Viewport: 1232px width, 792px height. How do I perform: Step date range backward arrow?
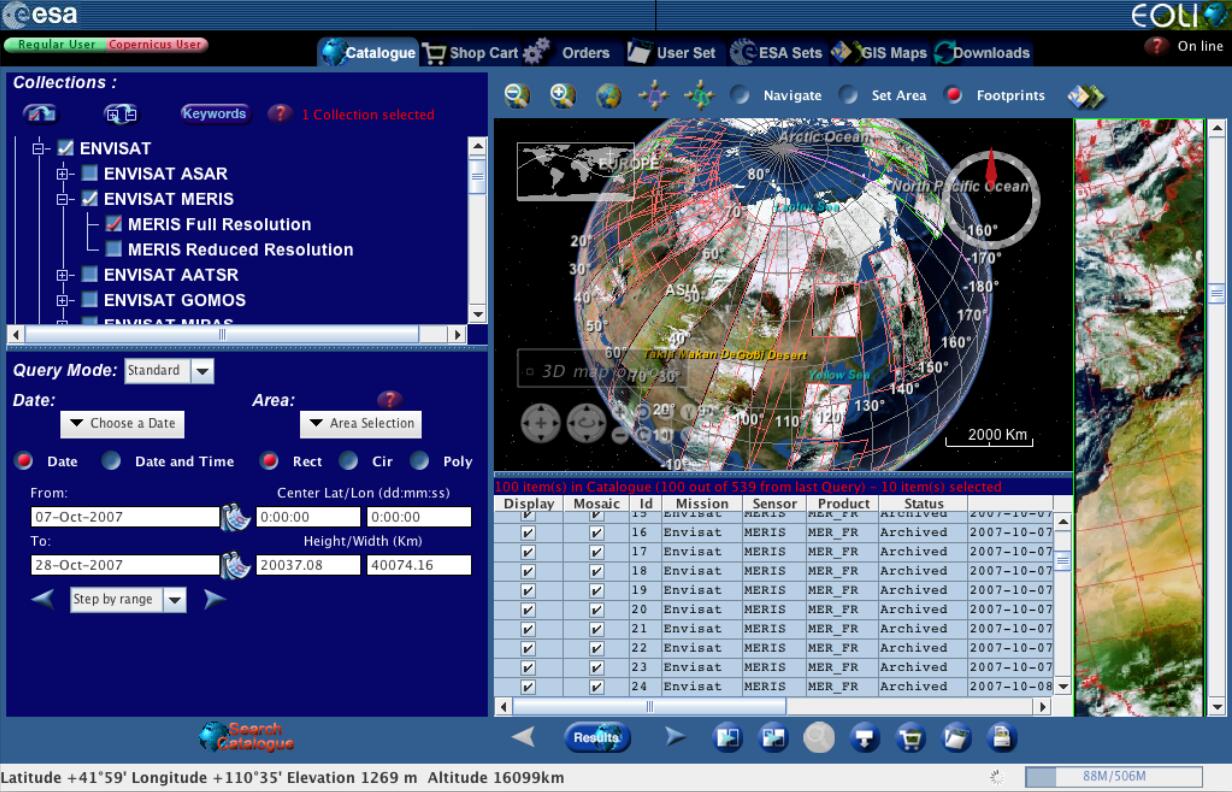coord(43,599)
